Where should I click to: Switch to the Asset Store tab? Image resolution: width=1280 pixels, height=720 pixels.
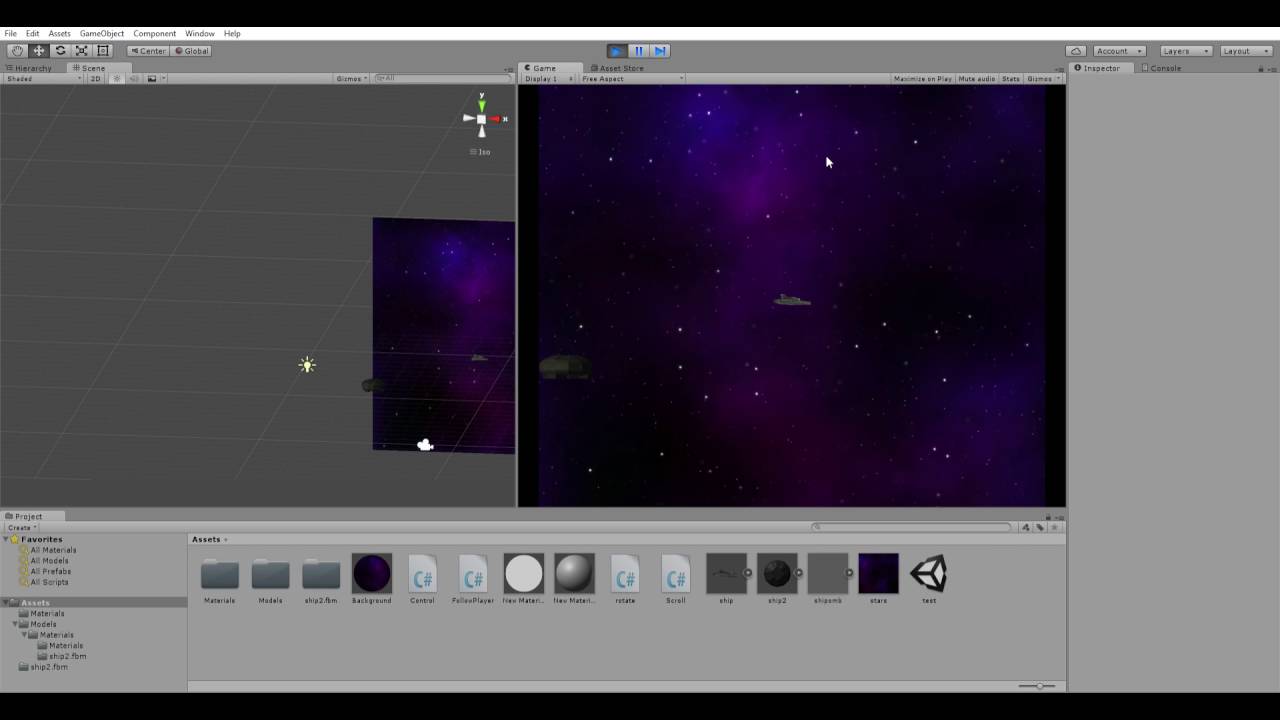pyautogui.click(x=616, y=68)
